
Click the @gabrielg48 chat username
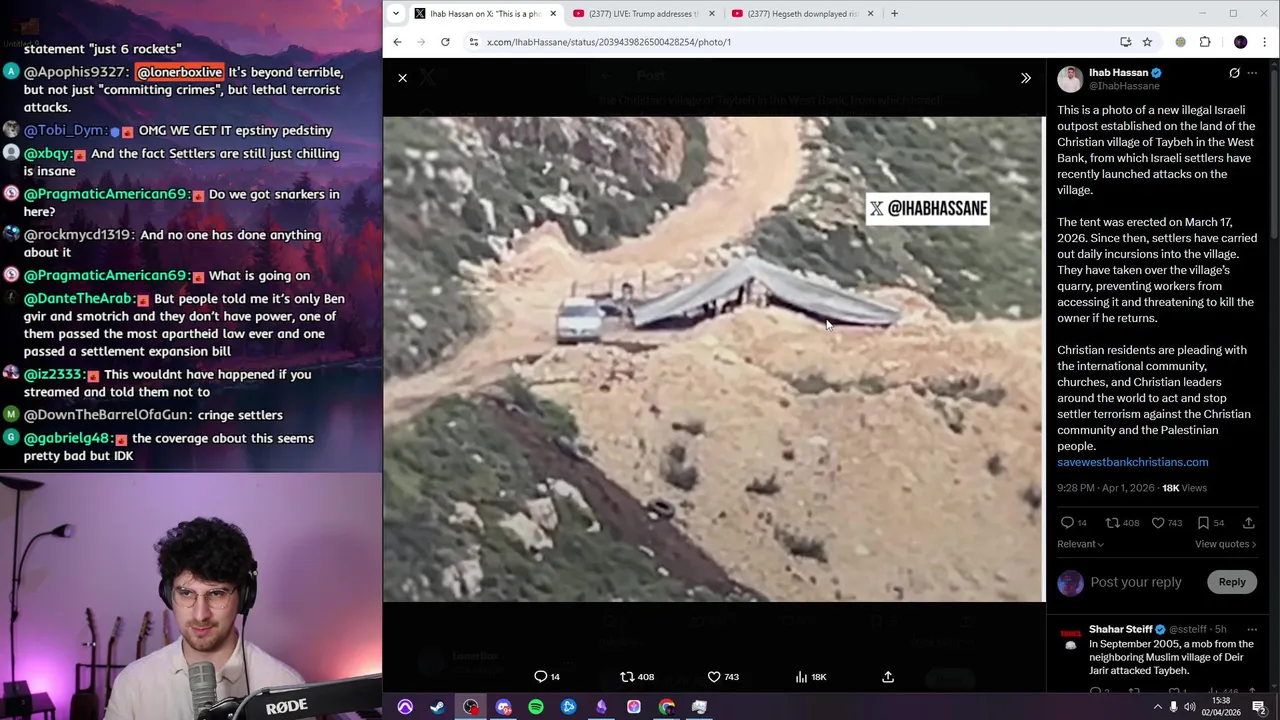point(66,438)
